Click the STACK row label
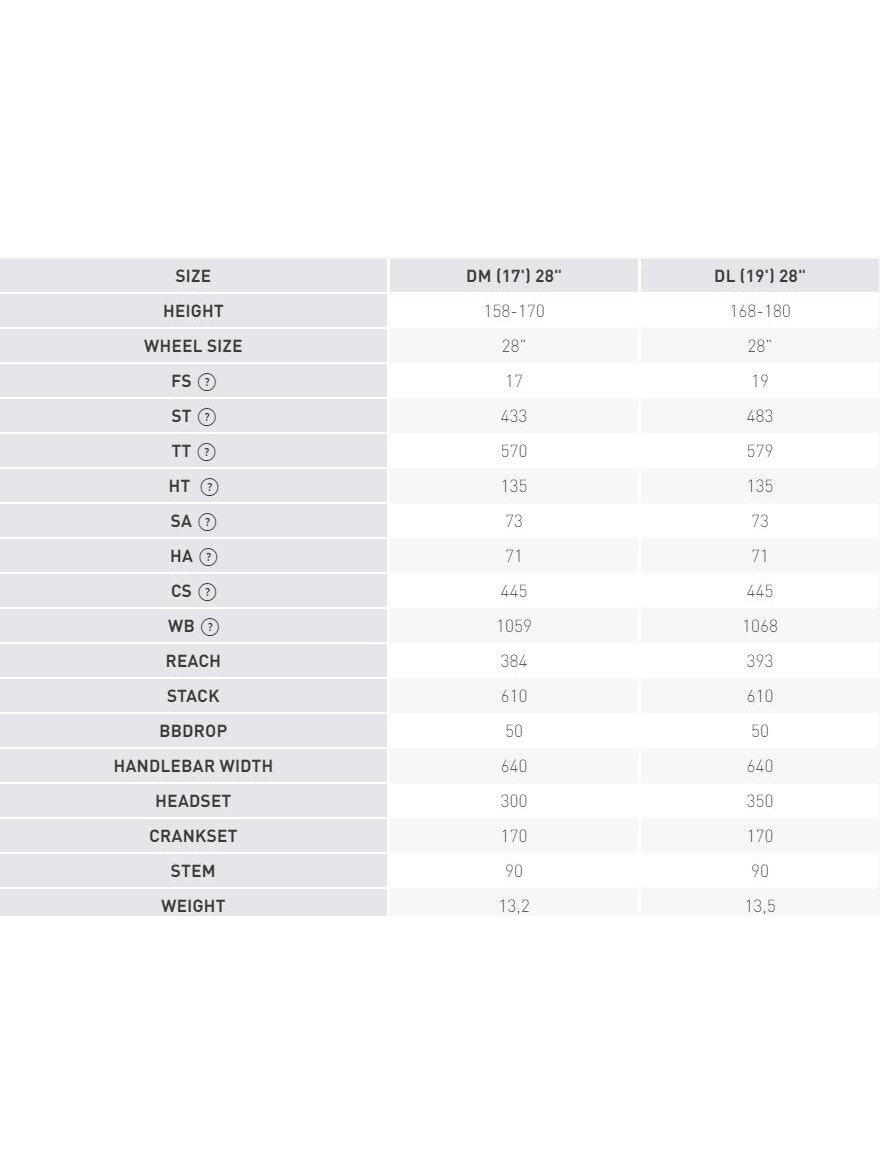 click(x=193, y=696)
